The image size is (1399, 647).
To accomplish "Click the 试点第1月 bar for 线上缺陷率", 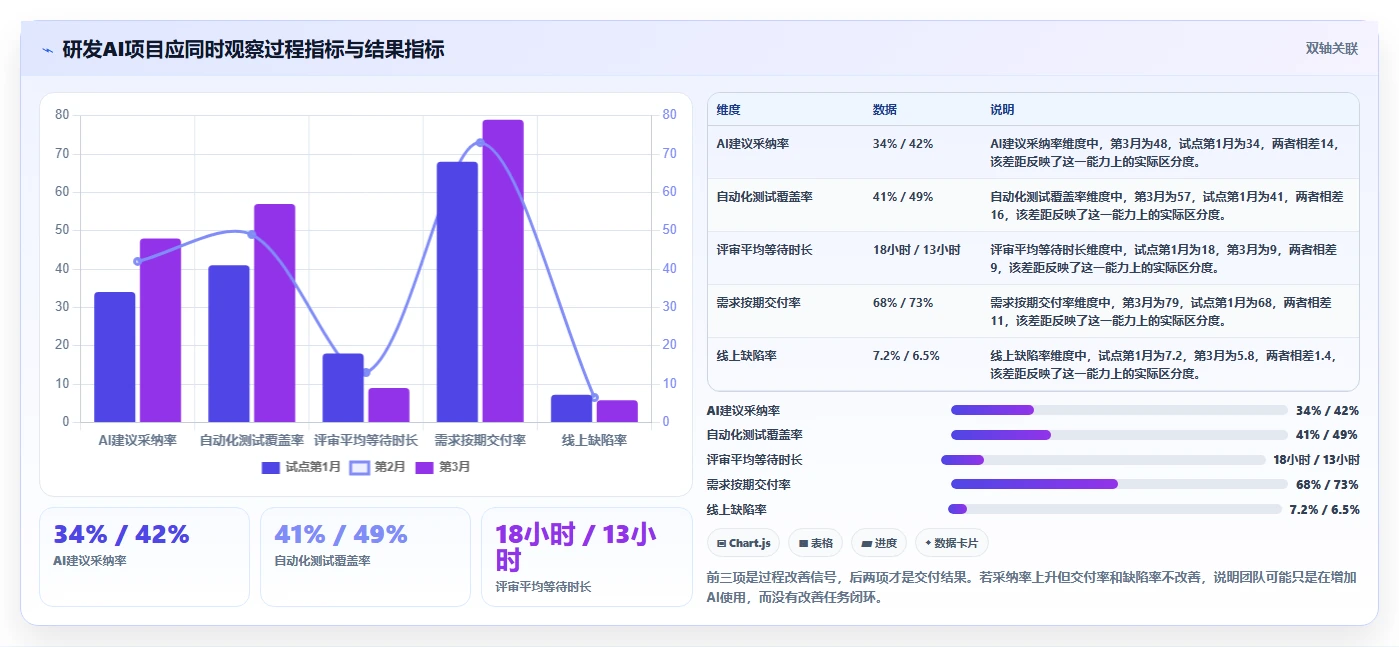I will (x=572, y=408).
